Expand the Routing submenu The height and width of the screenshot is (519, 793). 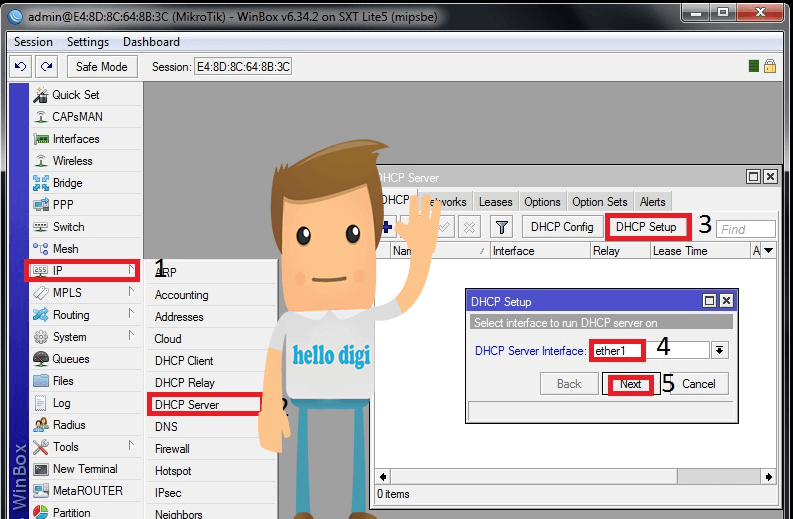[85, 315]
